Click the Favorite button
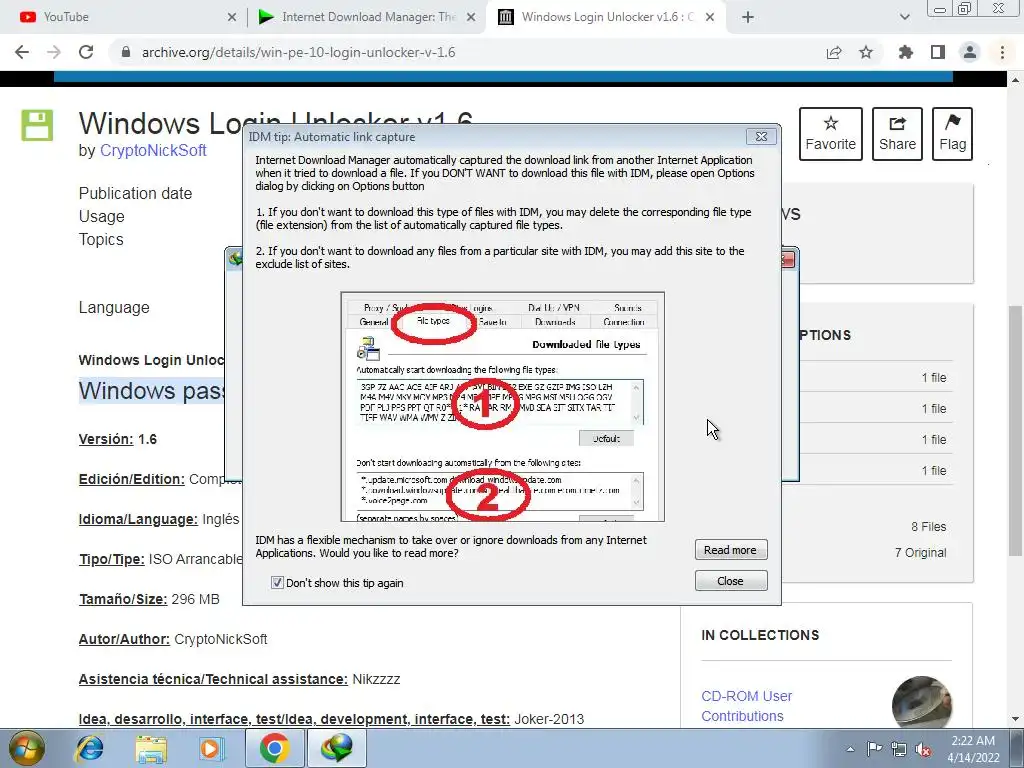 pos(831,134)
